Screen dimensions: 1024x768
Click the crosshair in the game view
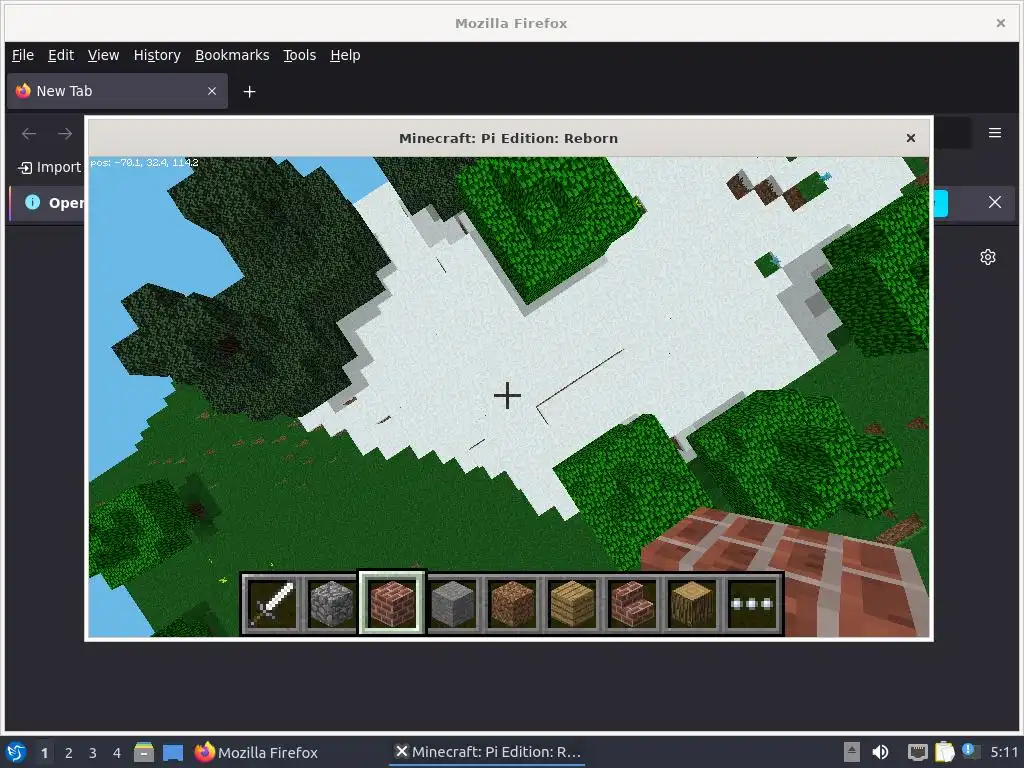[x=507, y=396]
